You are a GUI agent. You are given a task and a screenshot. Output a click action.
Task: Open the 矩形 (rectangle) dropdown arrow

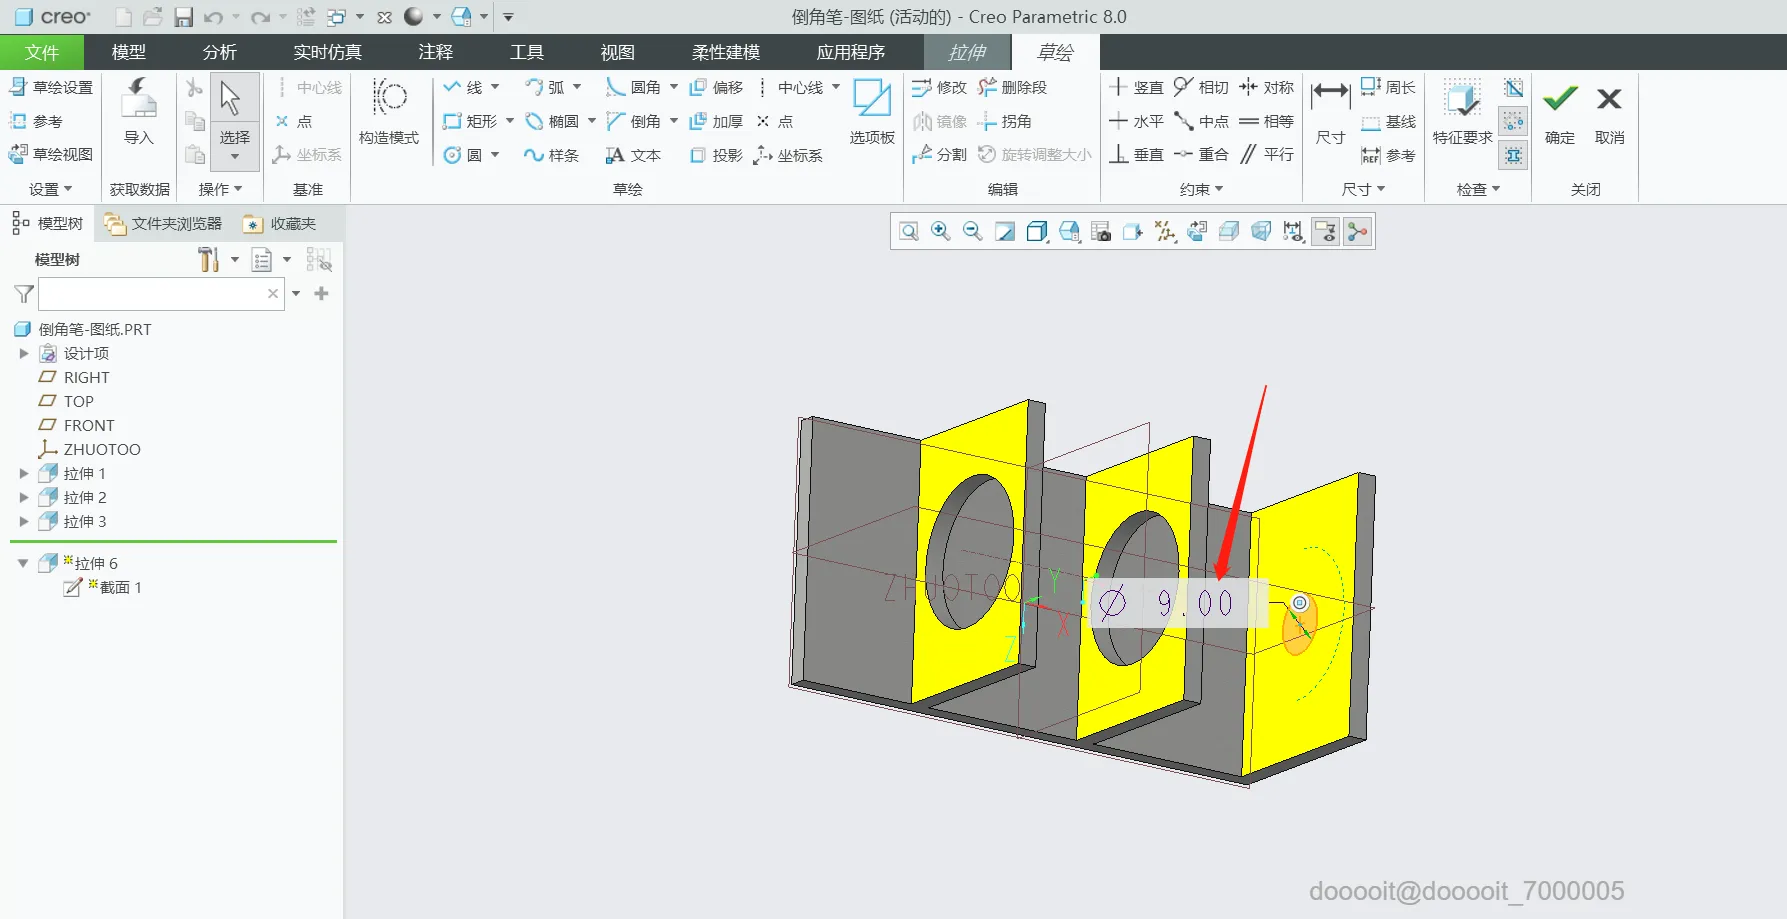coord(510,121)
